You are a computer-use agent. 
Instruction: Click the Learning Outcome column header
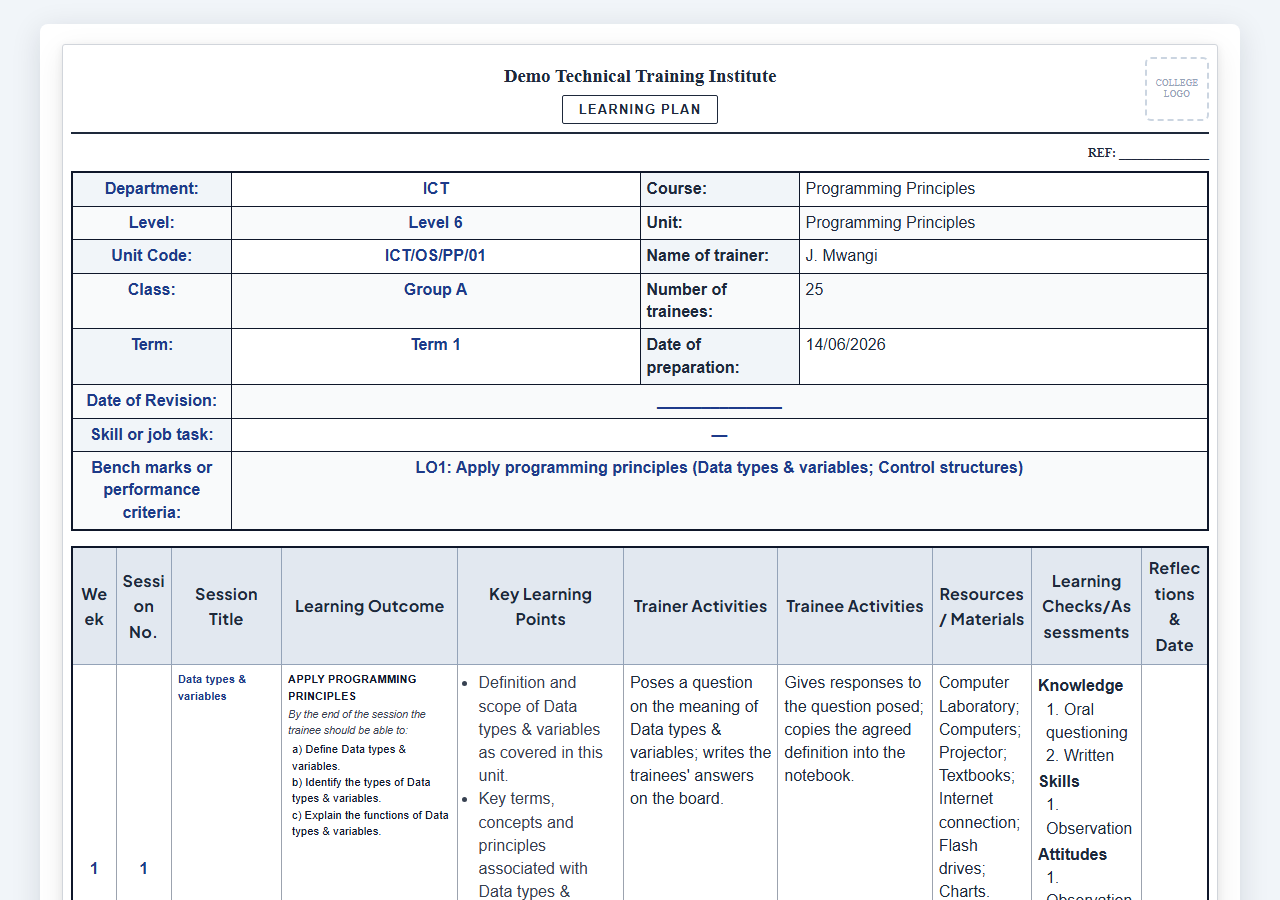369,606
